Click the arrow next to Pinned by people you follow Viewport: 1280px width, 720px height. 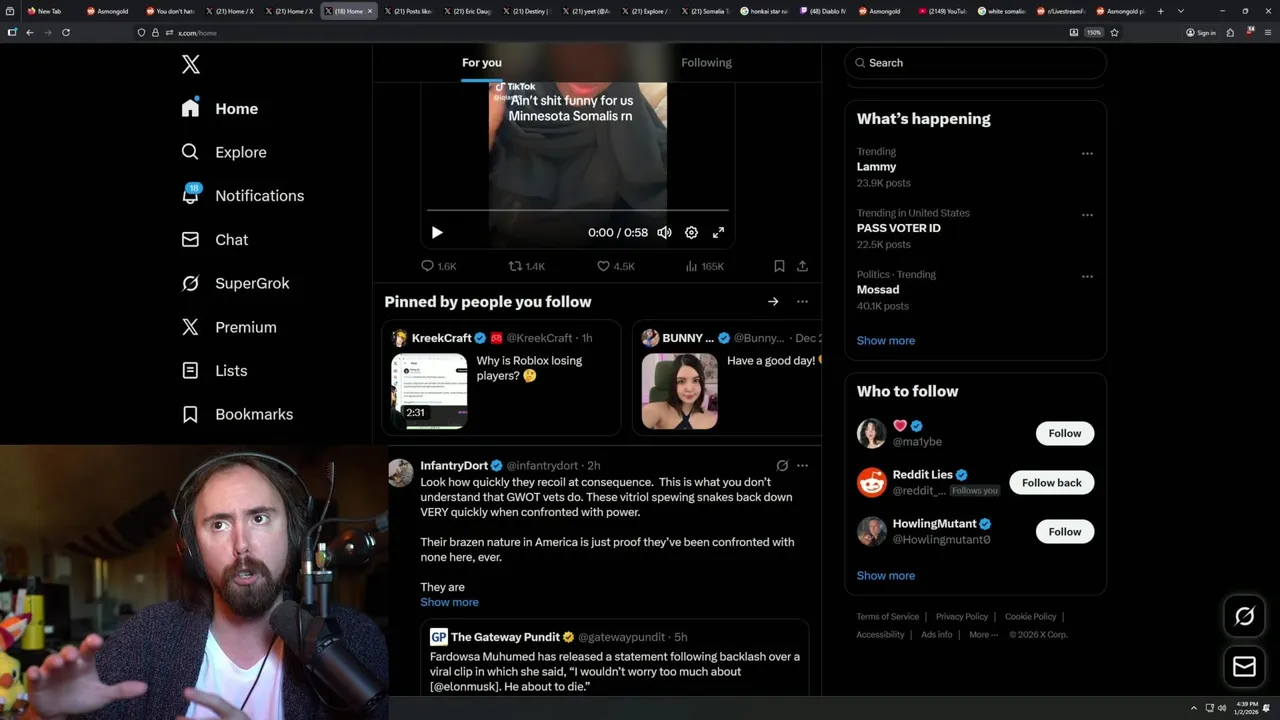(x=773, y=301)
